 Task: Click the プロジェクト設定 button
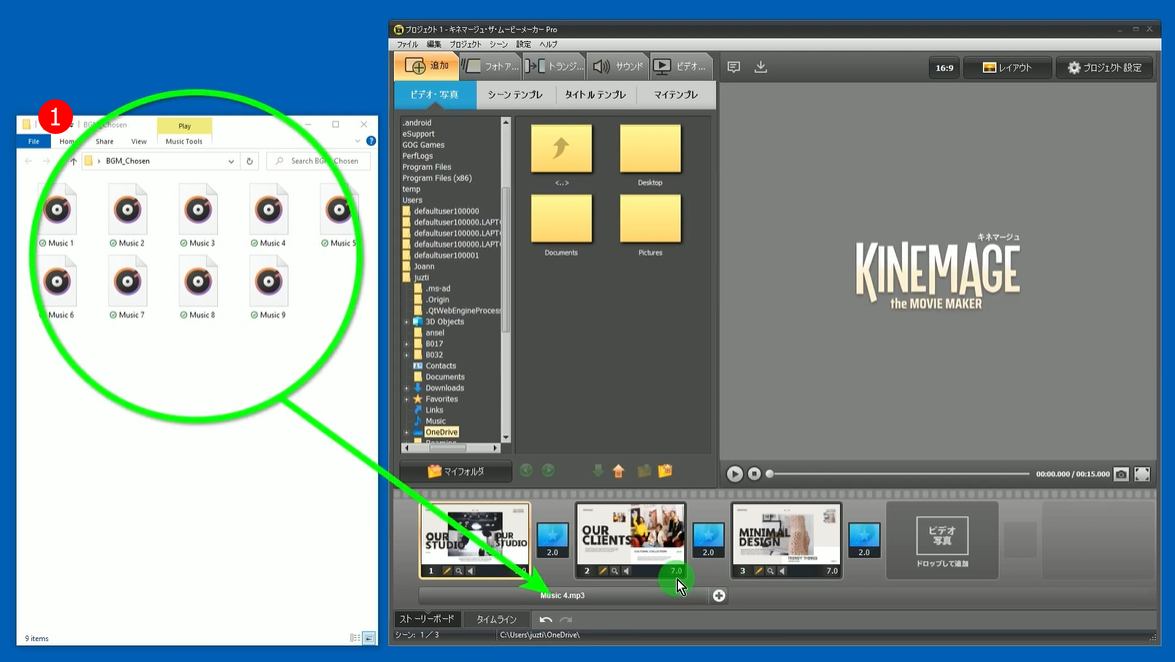1104,68
